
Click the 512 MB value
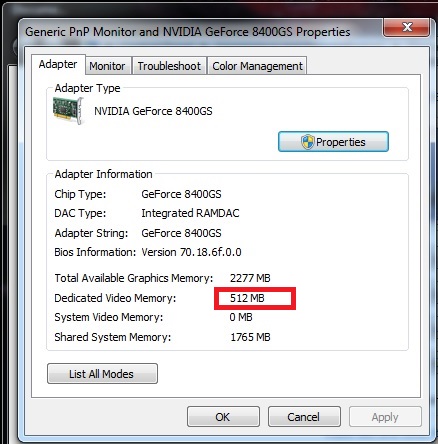click(247, 298)
